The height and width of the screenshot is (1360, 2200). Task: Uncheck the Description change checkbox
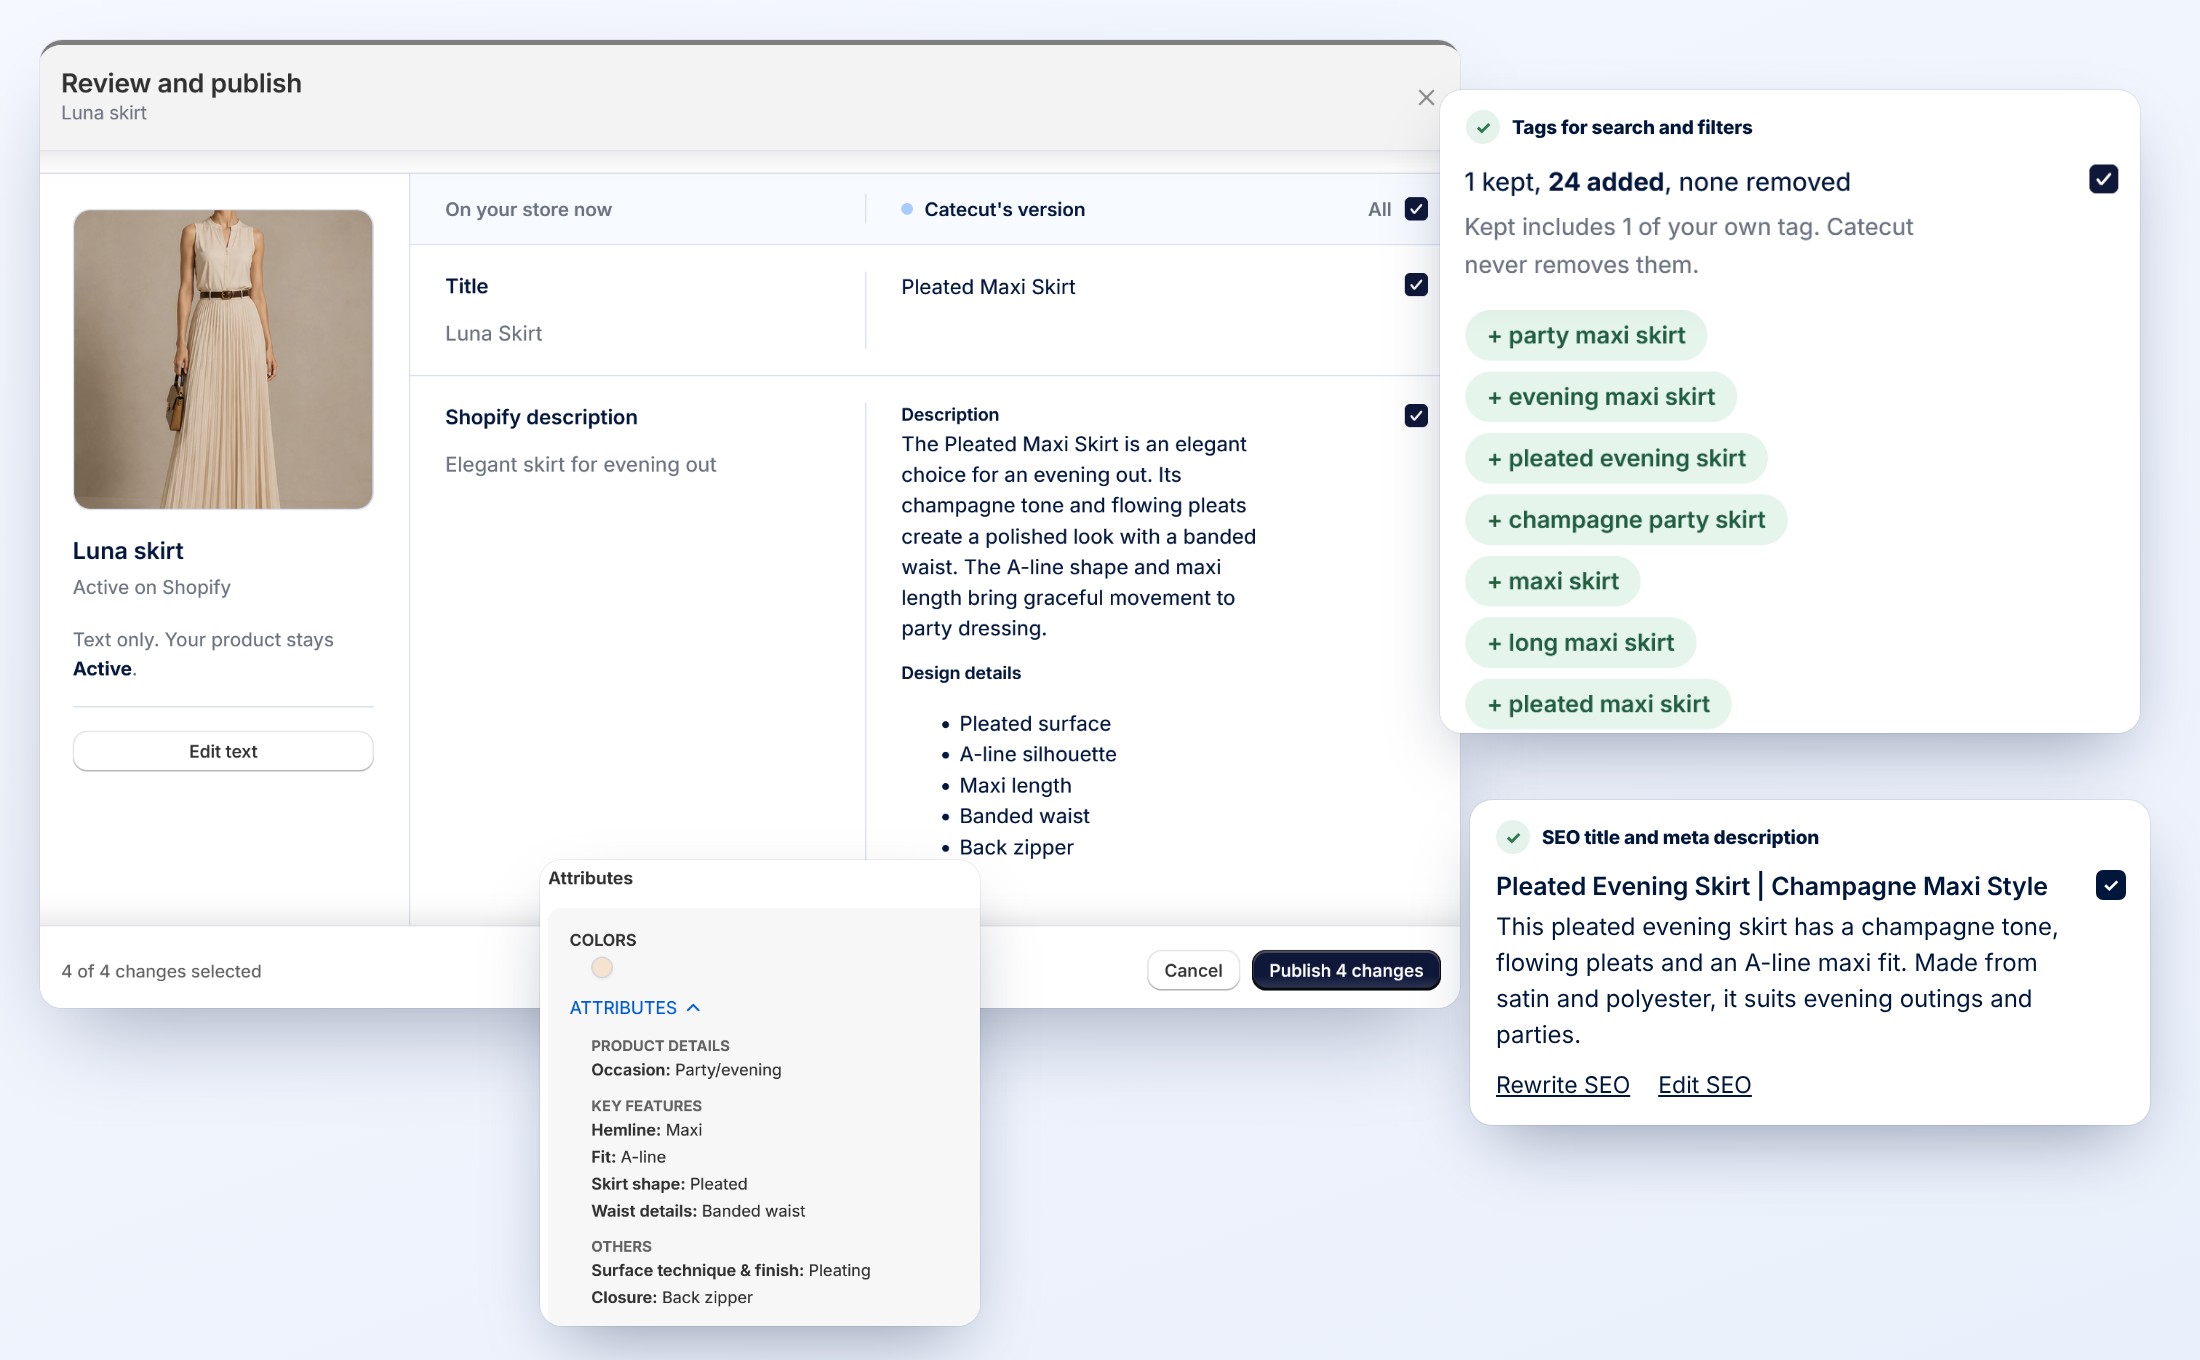[x=1416, y=415]
